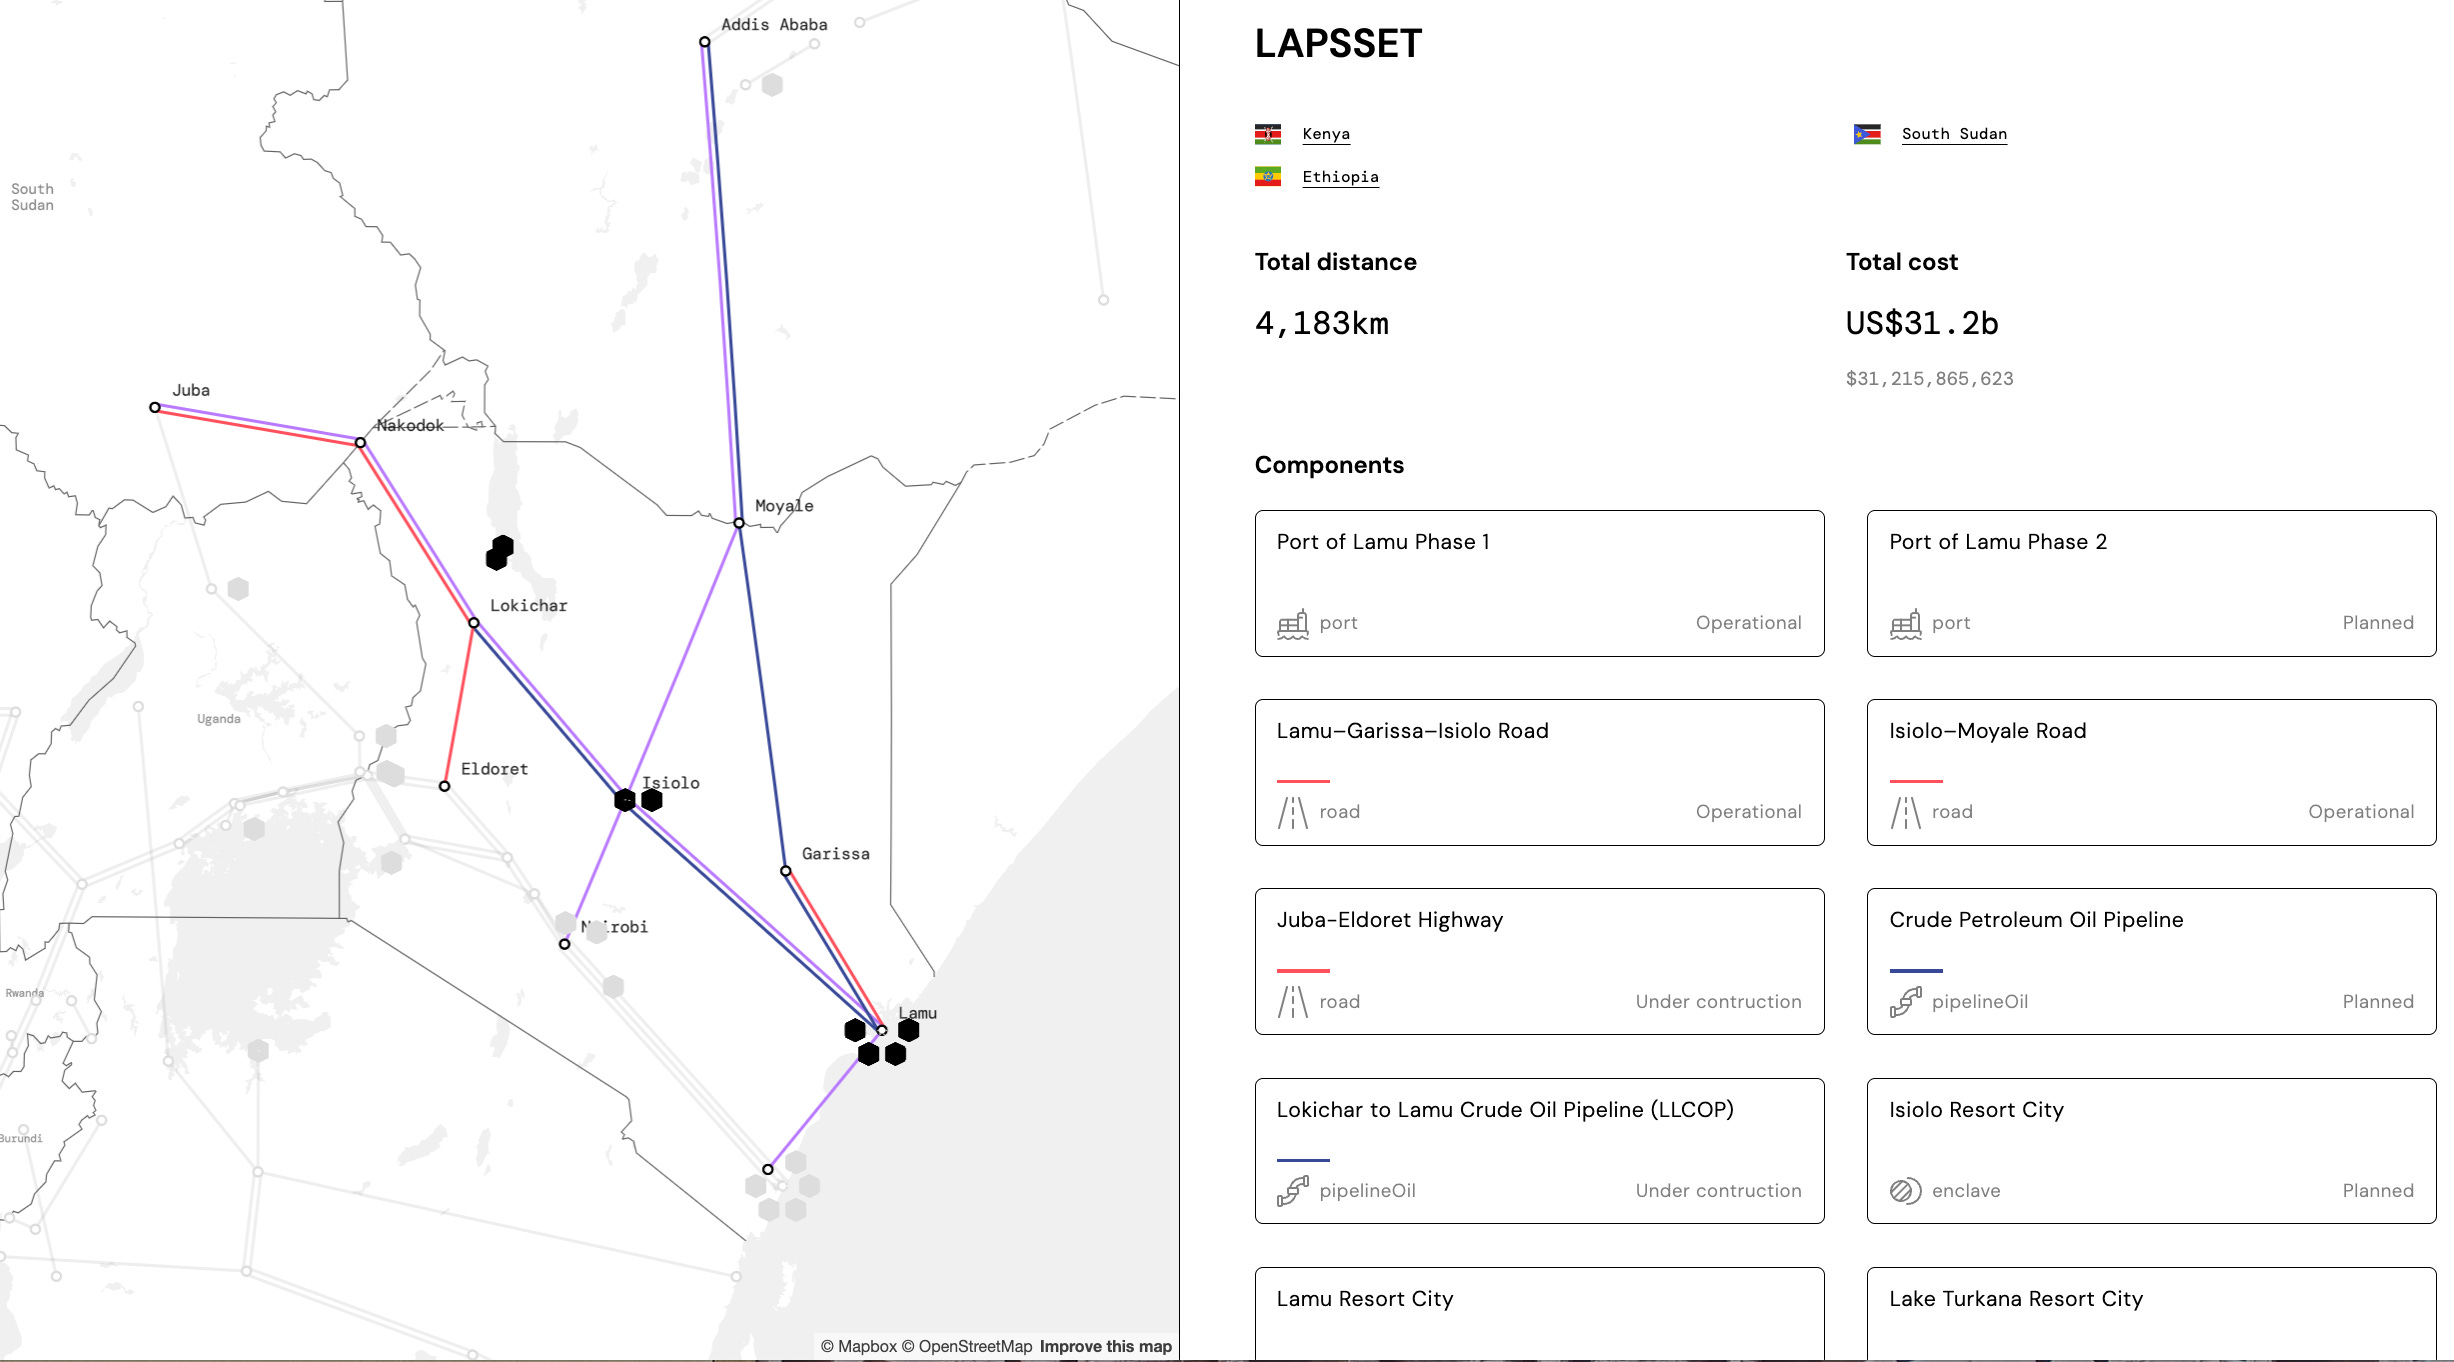Click the Ethiopia flag icon
2454x1362 pixels.
[1267, 177]
